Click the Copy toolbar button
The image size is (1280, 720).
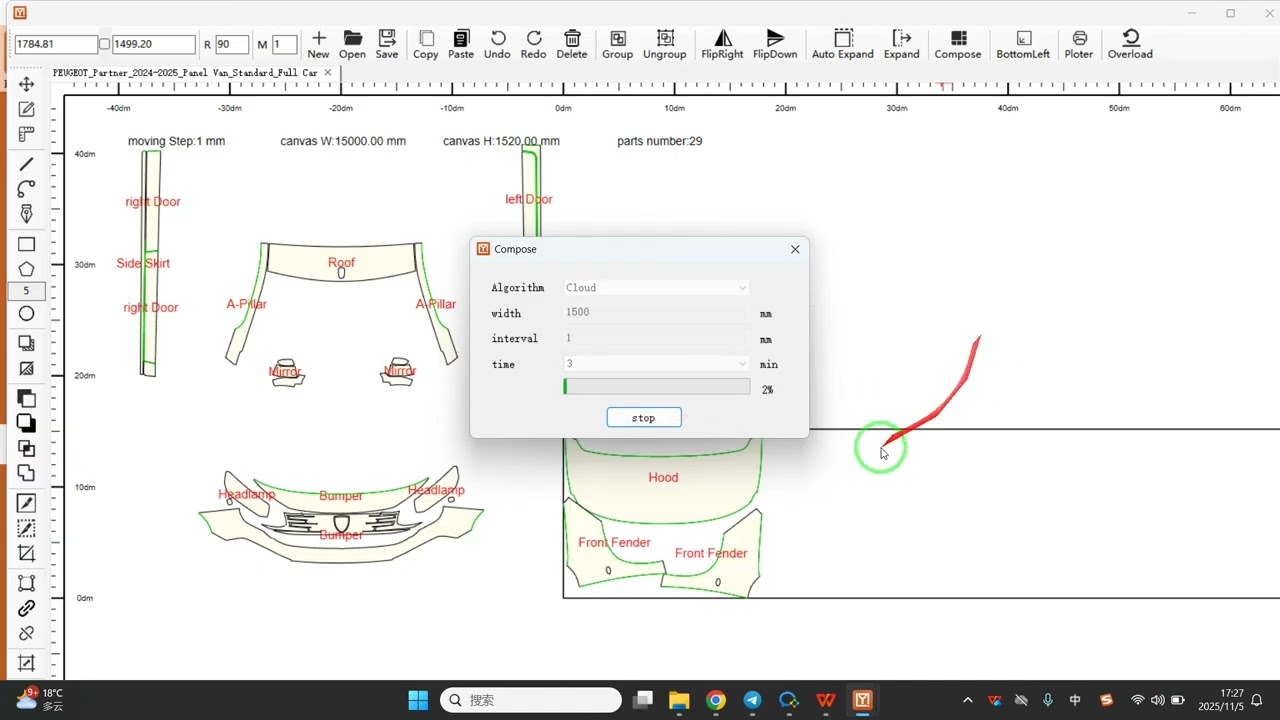click(x=426, y=45)
